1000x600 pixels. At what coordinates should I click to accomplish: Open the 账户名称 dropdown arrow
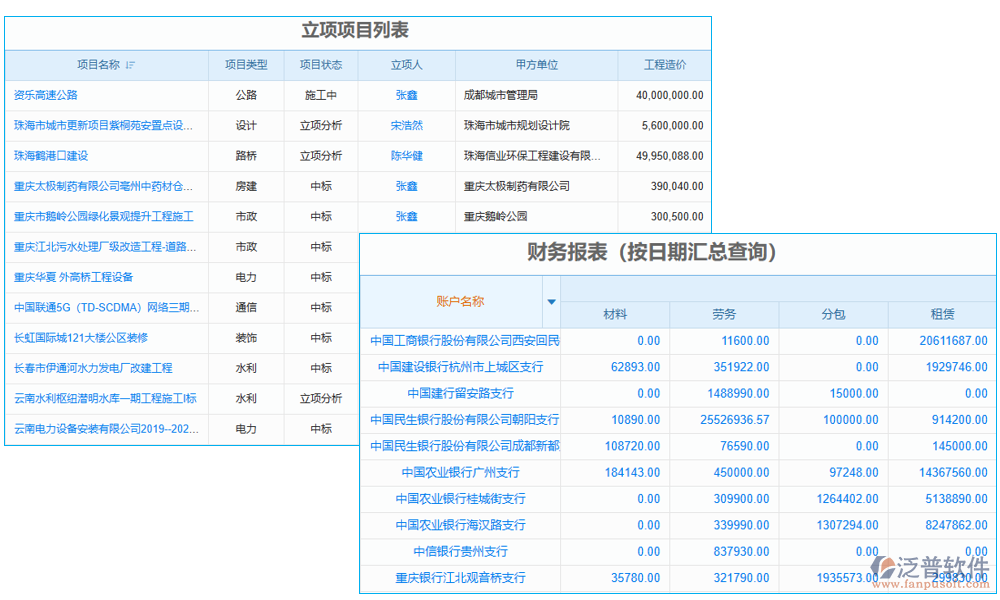[x=551, y=302]
